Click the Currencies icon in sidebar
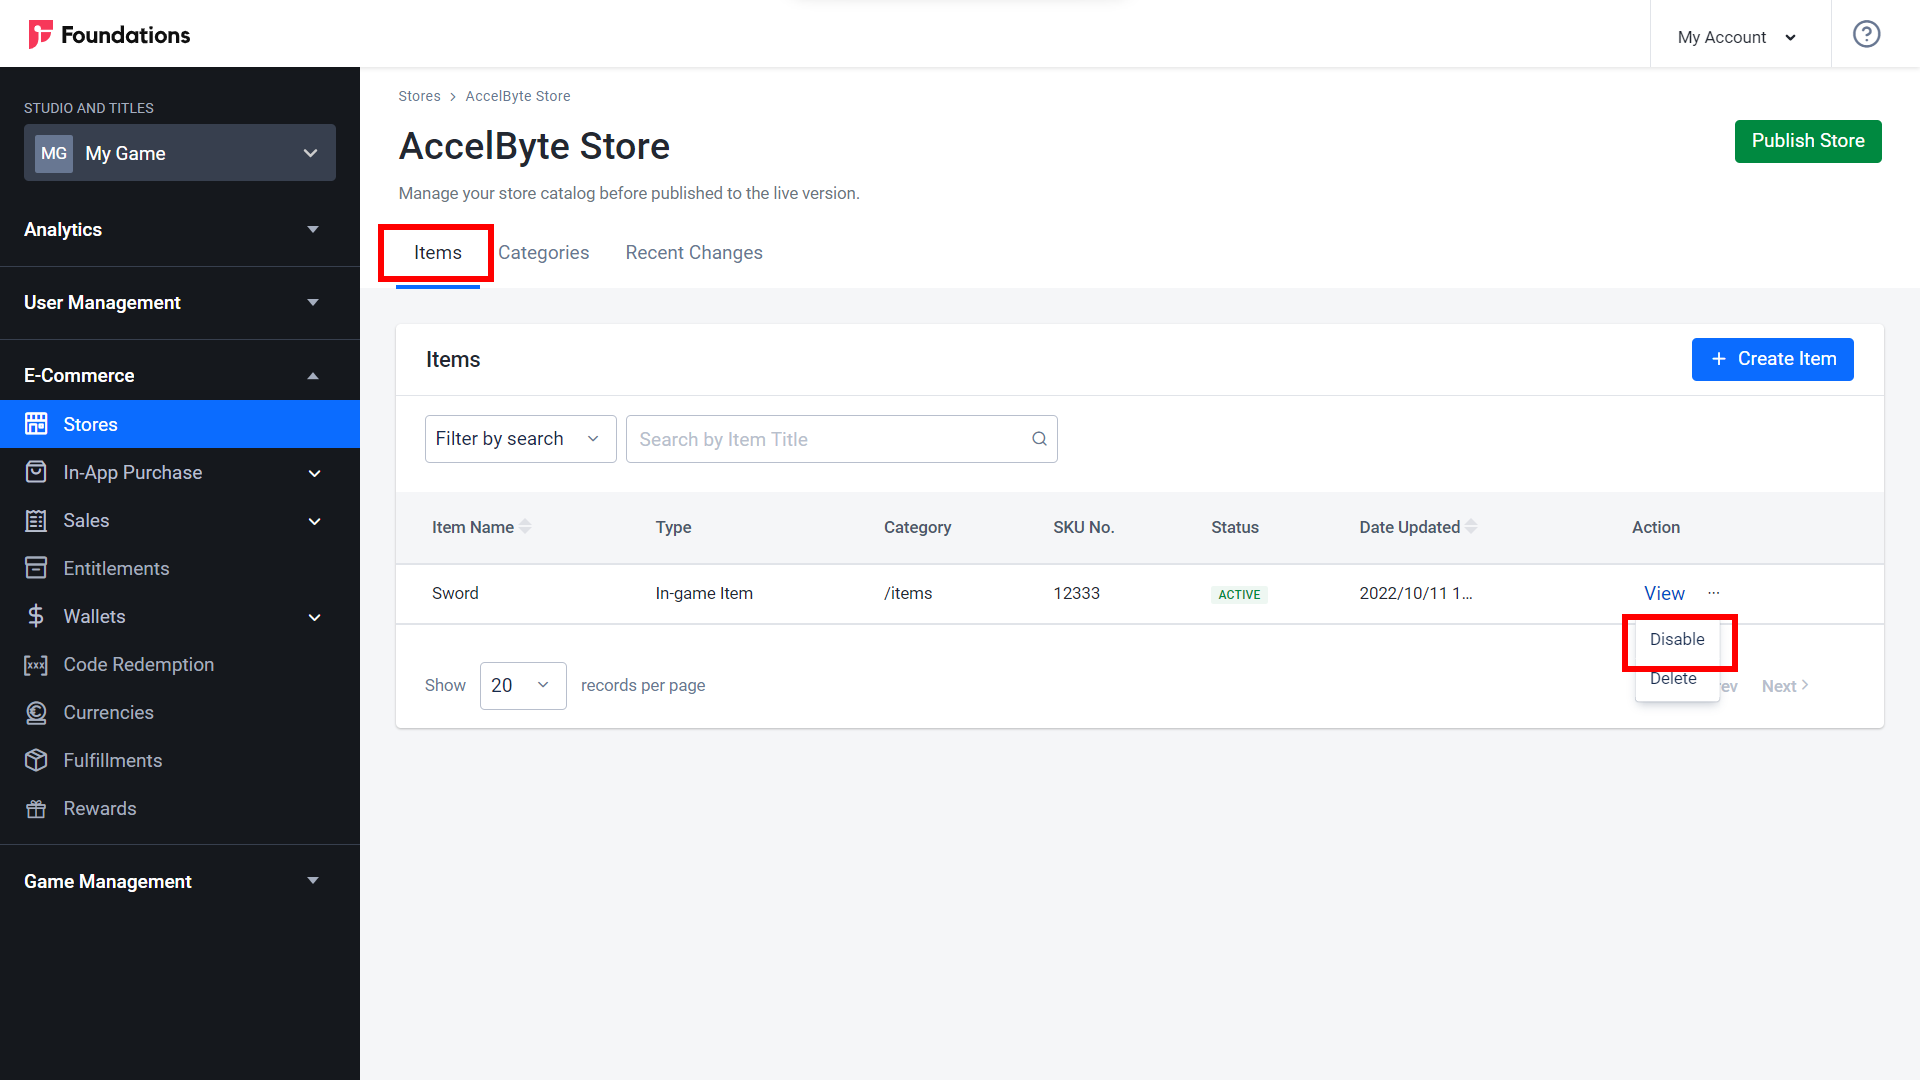This screenshot has width=1920, height=1080. [37, 712]
